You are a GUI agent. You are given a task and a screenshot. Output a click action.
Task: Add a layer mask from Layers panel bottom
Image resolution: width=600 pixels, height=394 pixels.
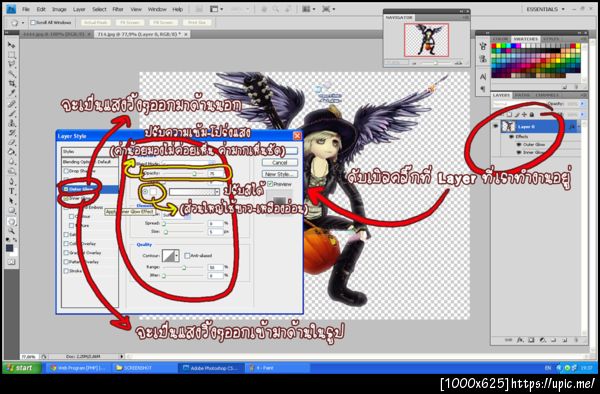(x=531, y=339)
